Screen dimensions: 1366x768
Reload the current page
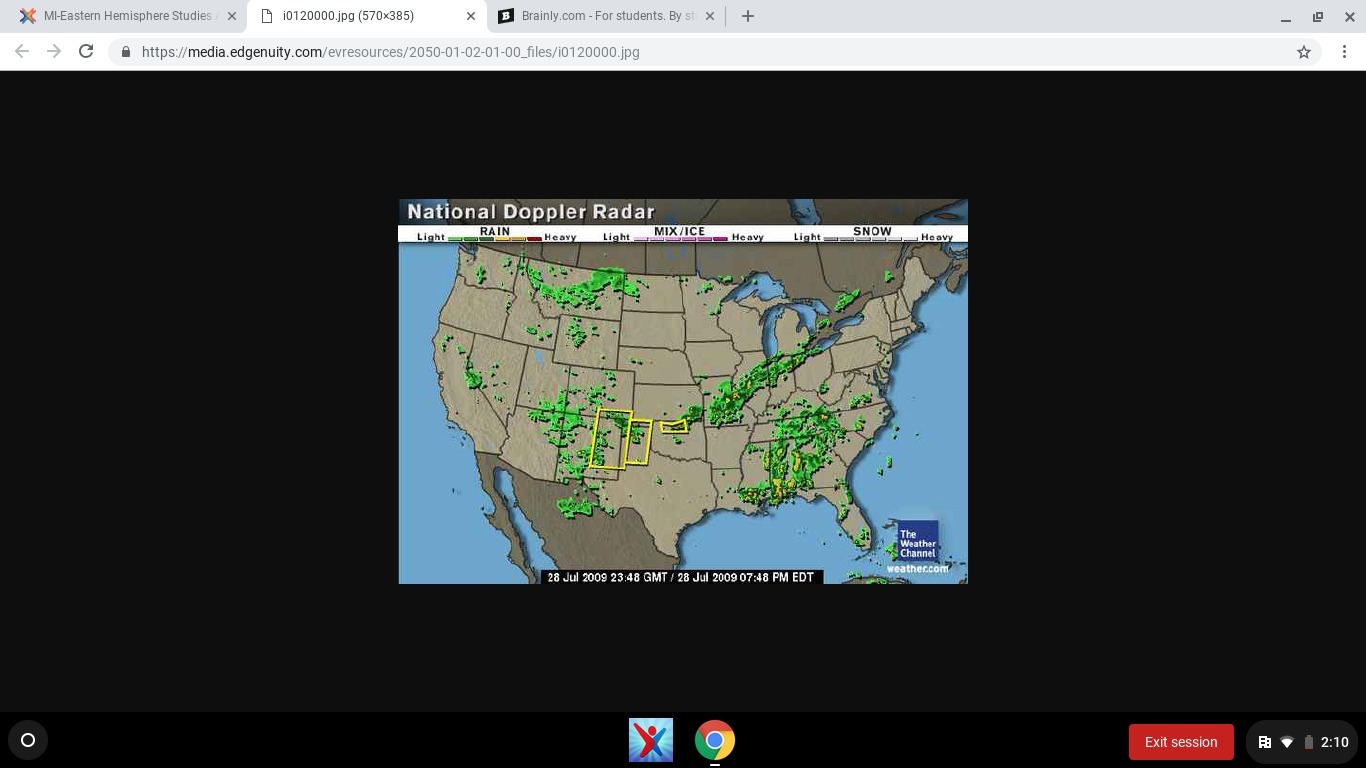(86, 52)
